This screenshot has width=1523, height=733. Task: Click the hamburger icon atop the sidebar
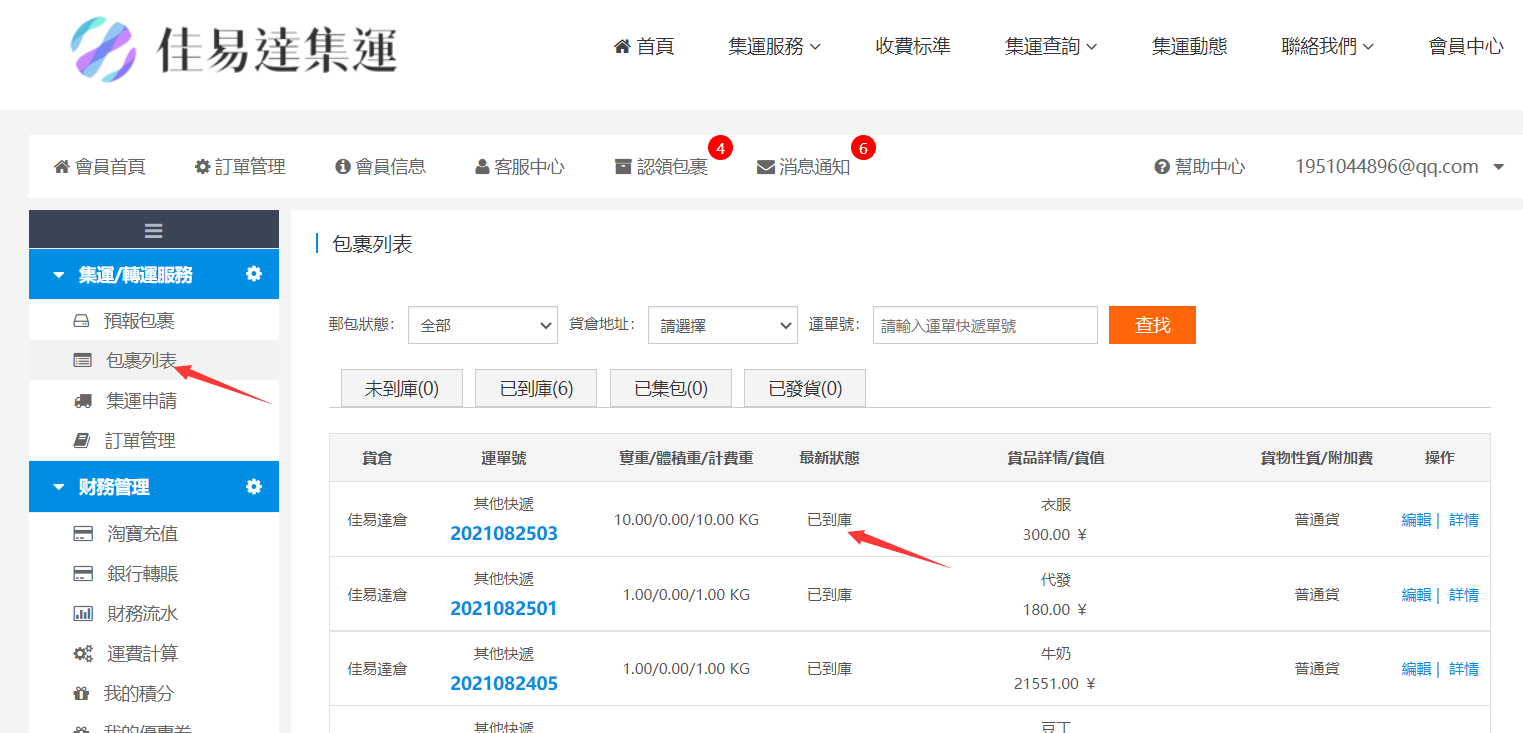[153, 231]
